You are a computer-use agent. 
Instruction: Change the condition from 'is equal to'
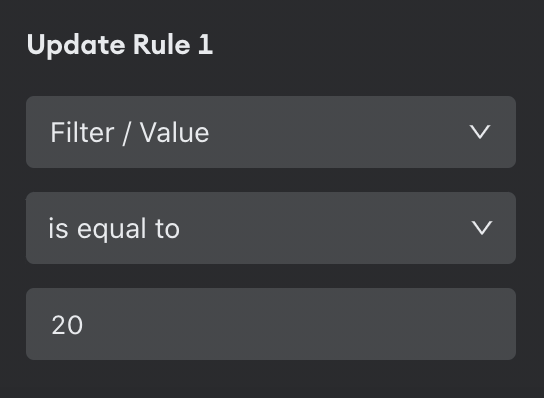(271, 228)
